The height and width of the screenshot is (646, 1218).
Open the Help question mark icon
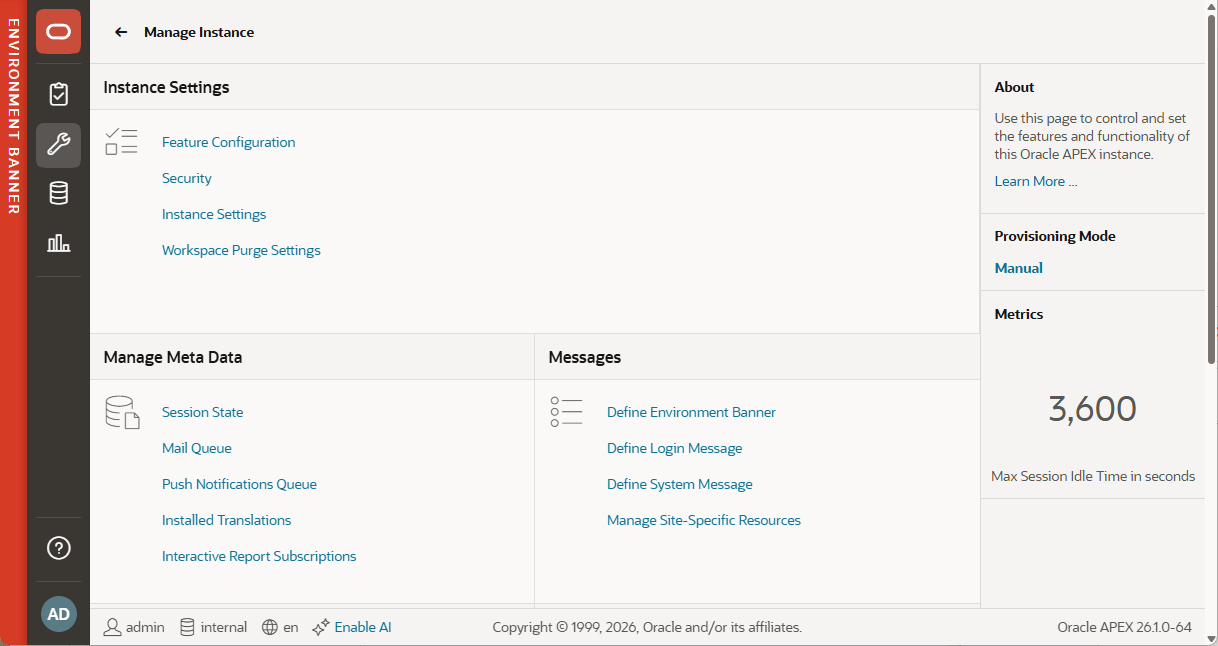tap(58, 548)
